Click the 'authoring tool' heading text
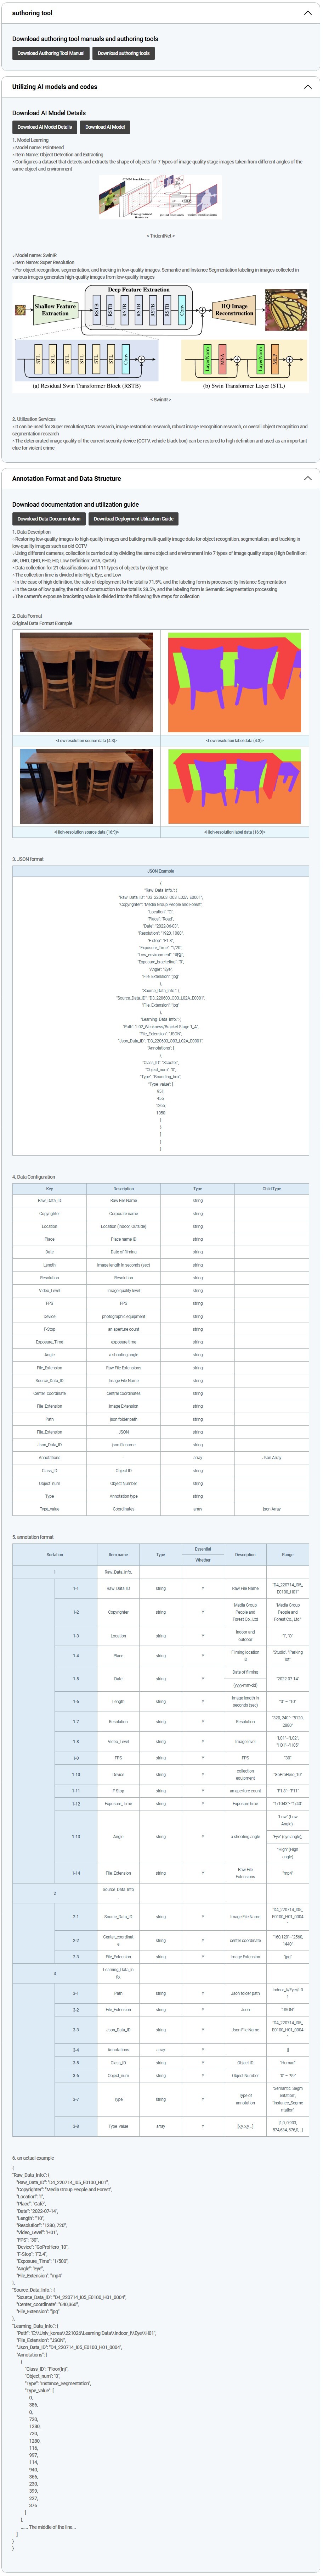This screenshot has width=323, height=2576. 32,13
